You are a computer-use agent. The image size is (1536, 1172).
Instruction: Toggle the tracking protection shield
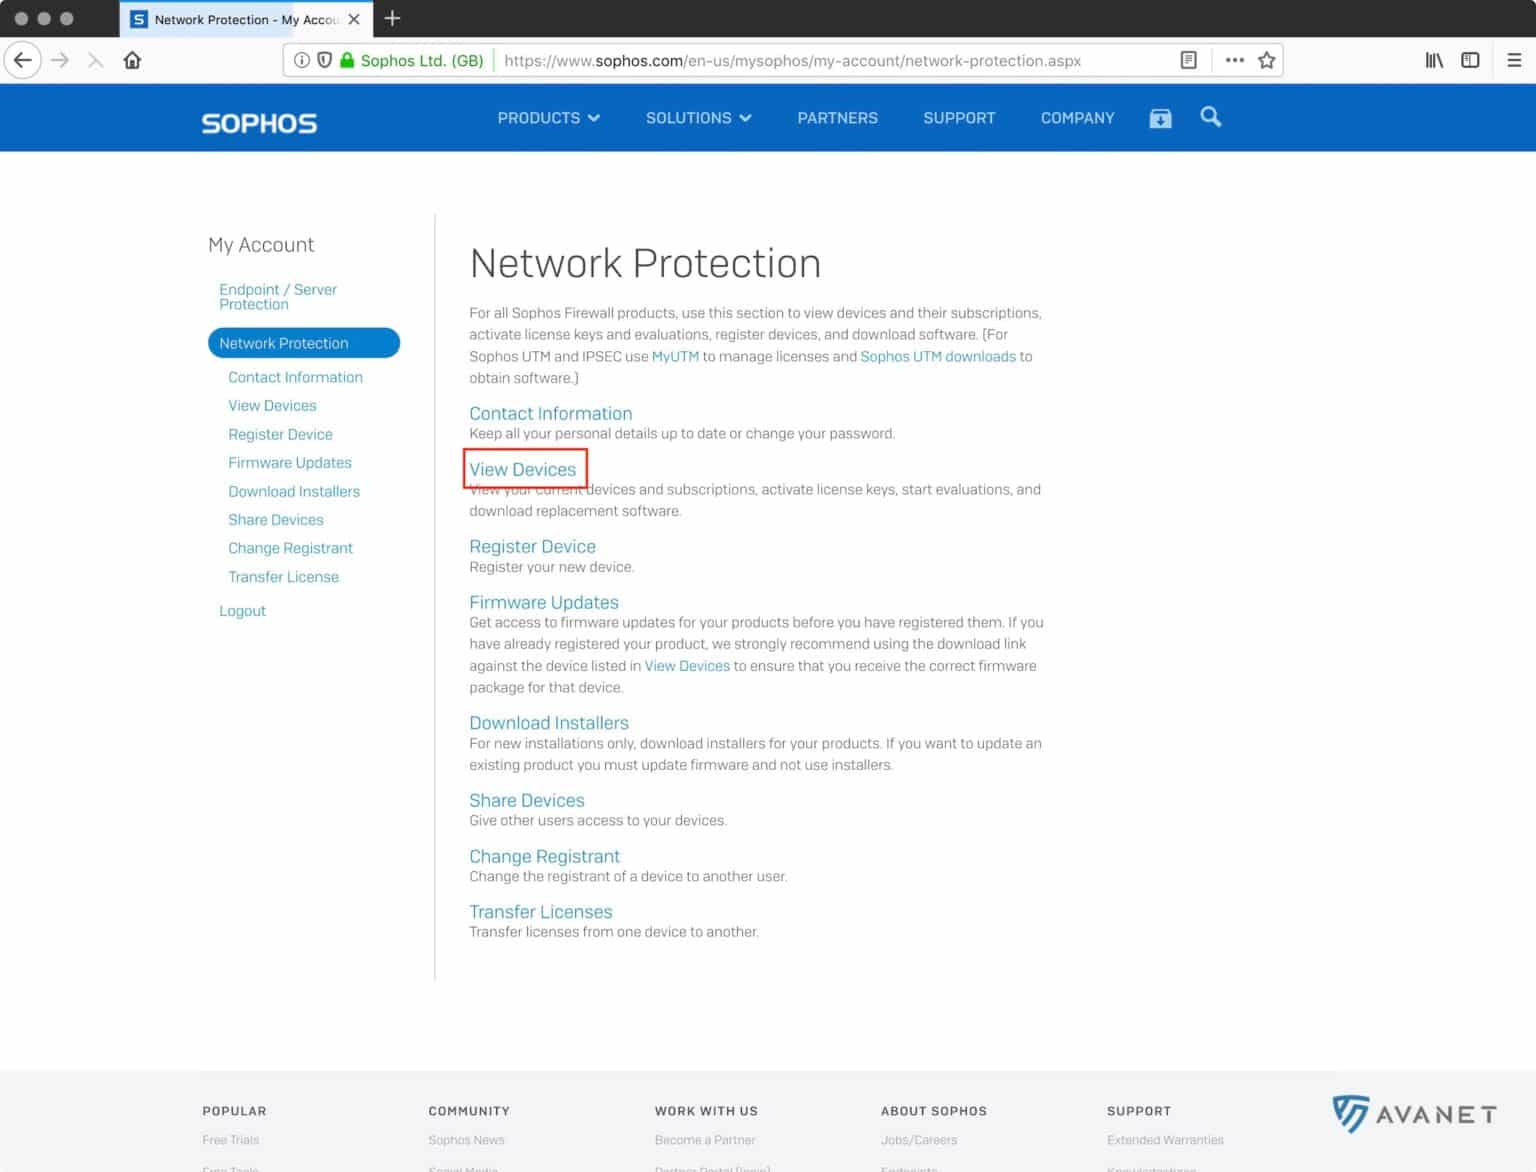click(x=324, y=60)
